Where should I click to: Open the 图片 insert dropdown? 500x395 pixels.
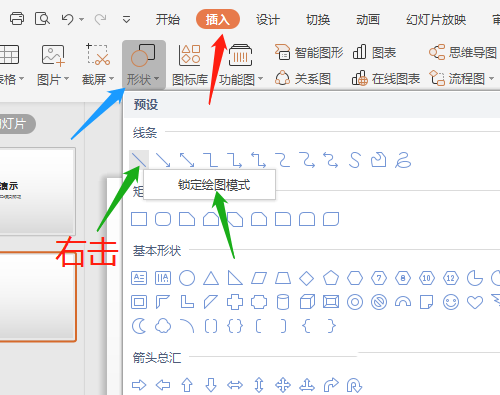[53, 65]
